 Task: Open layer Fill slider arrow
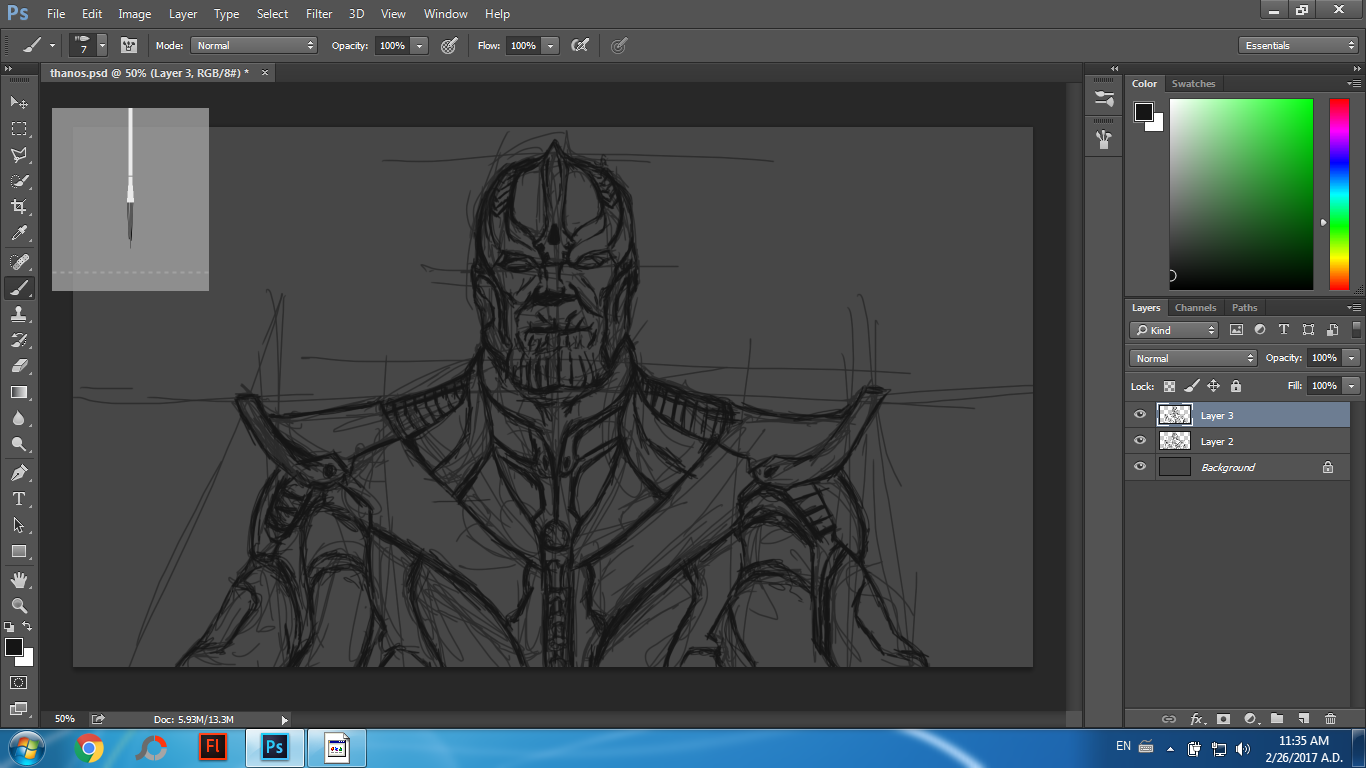[x=1352, y=386]
